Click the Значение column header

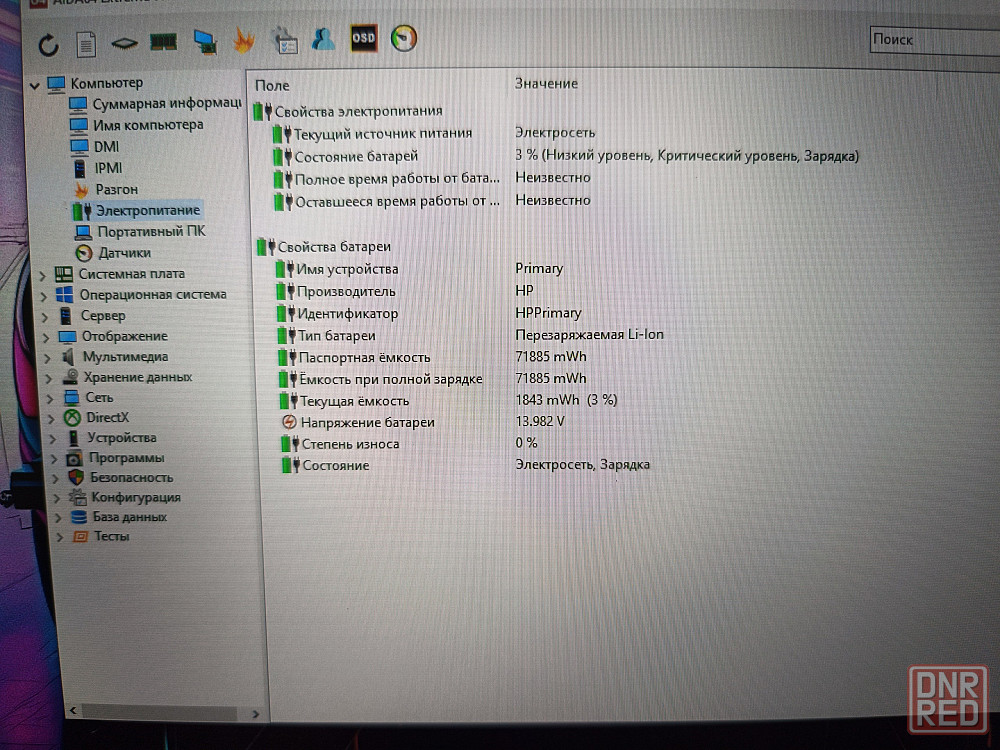point(547,84)
